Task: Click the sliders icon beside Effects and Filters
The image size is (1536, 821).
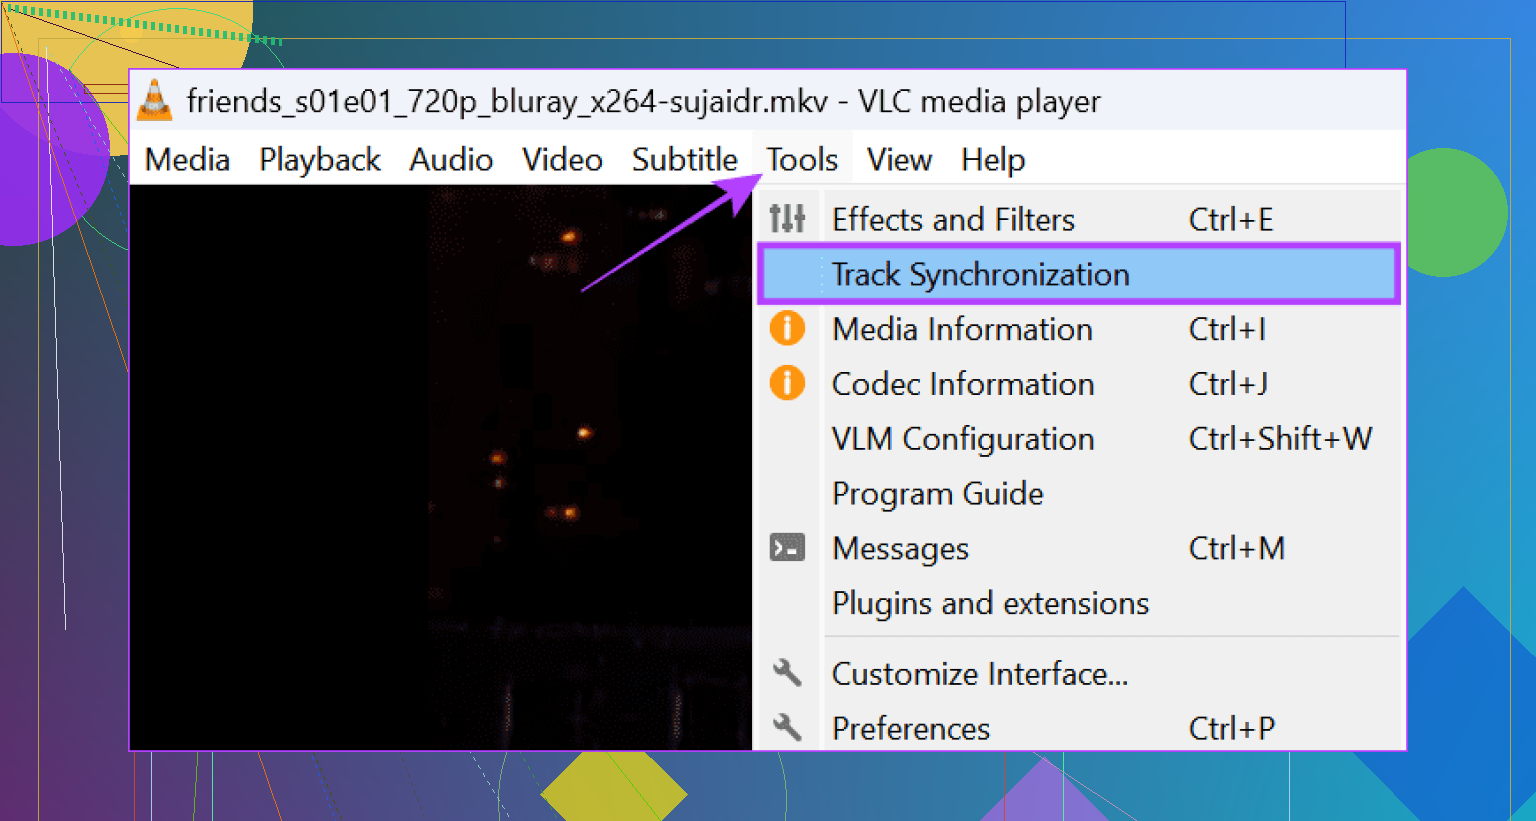Action: [787, 218]
